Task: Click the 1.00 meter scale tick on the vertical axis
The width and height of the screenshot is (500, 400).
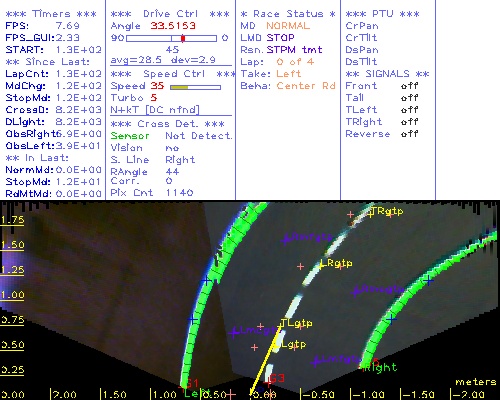Action: pos(12,295)
